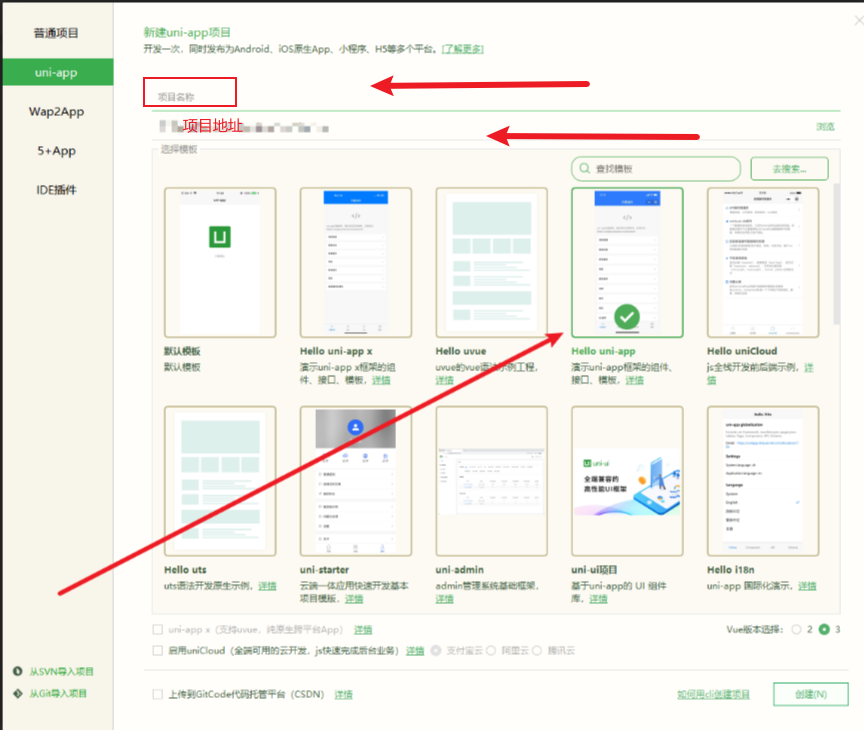Viewport: 864px width, 730px height.
Task: Select the uni-starter template thumbnail
Action: point(355,481)
